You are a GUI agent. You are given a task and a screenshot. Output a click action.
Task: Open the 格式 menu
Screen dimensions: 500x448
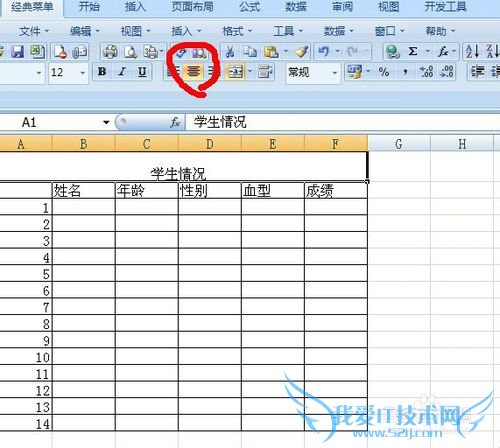(237, 31)
